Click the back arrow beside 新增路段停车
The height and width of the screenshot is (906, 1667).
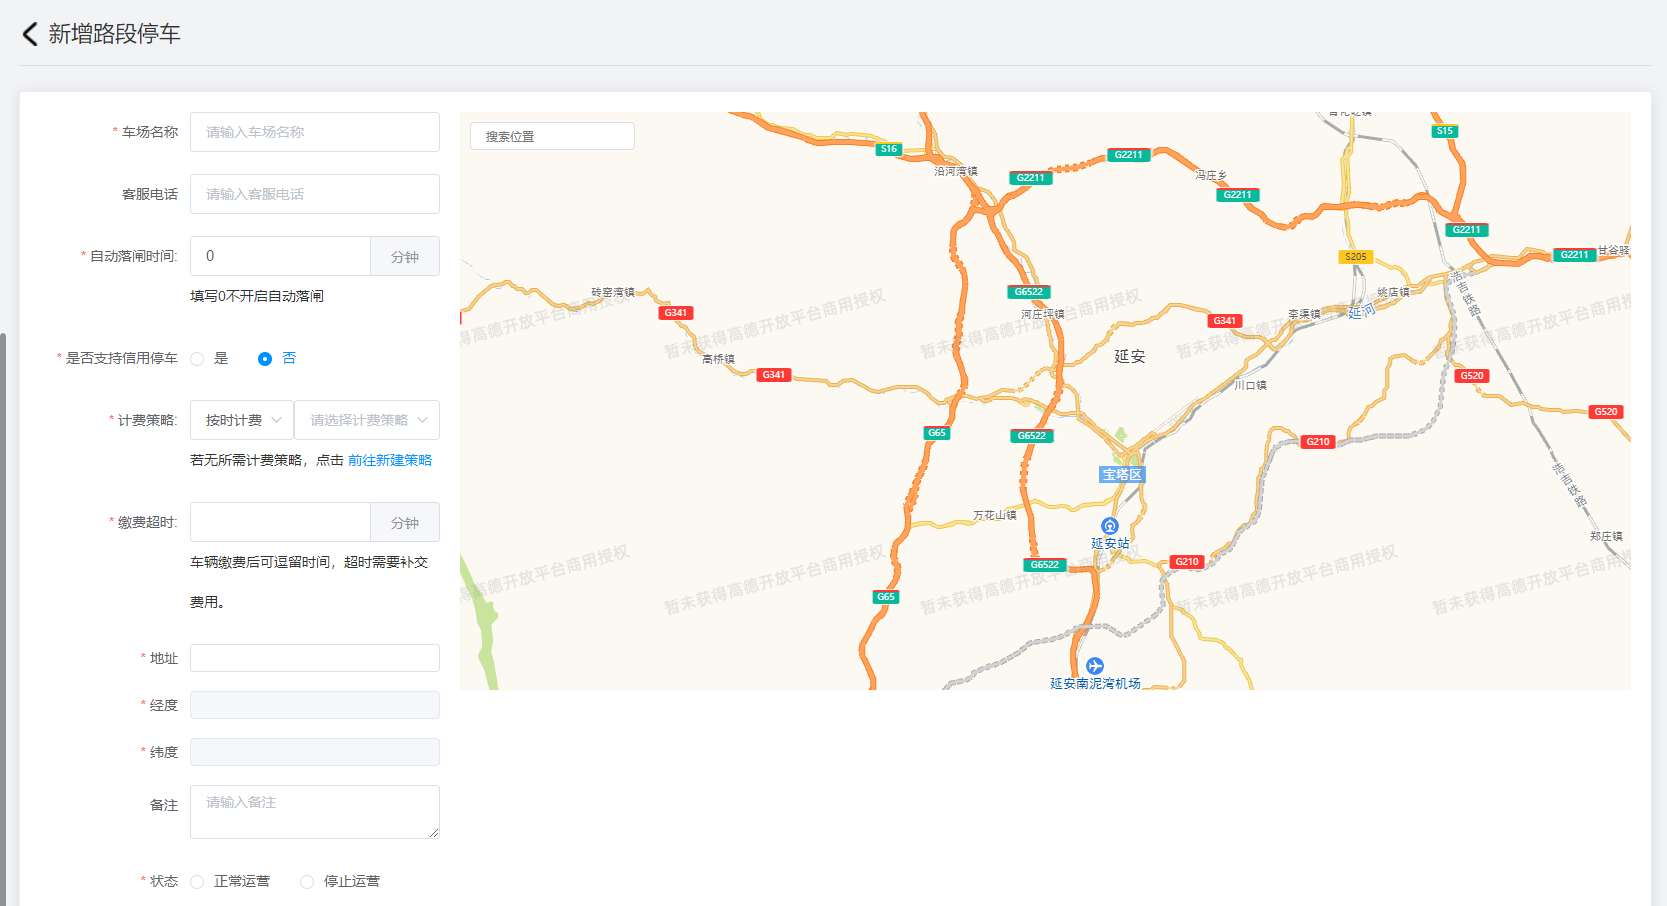tap(30, 34)
